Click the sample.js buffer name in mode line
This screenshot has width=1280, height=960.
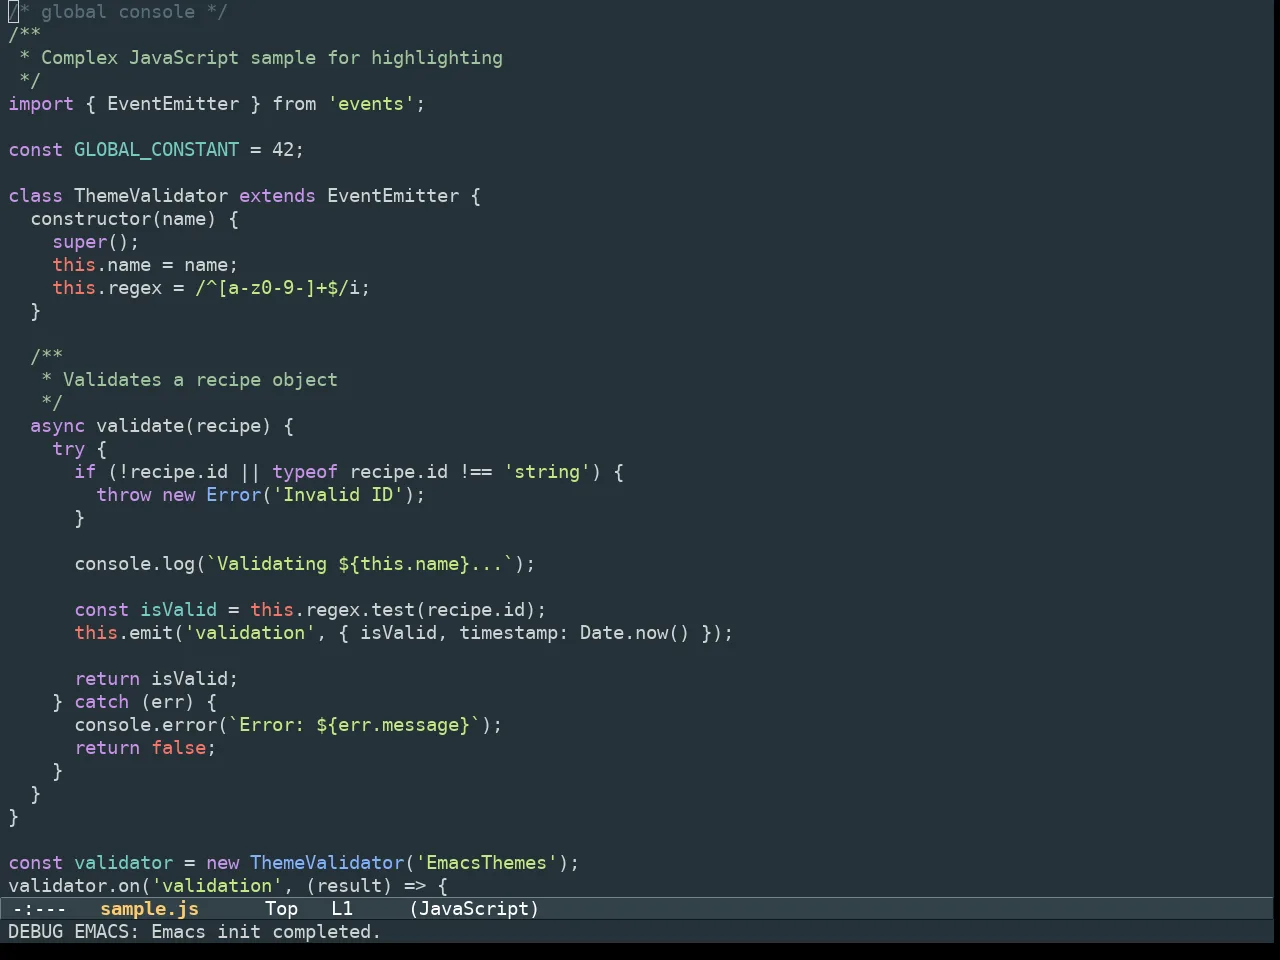click(149, 909)
